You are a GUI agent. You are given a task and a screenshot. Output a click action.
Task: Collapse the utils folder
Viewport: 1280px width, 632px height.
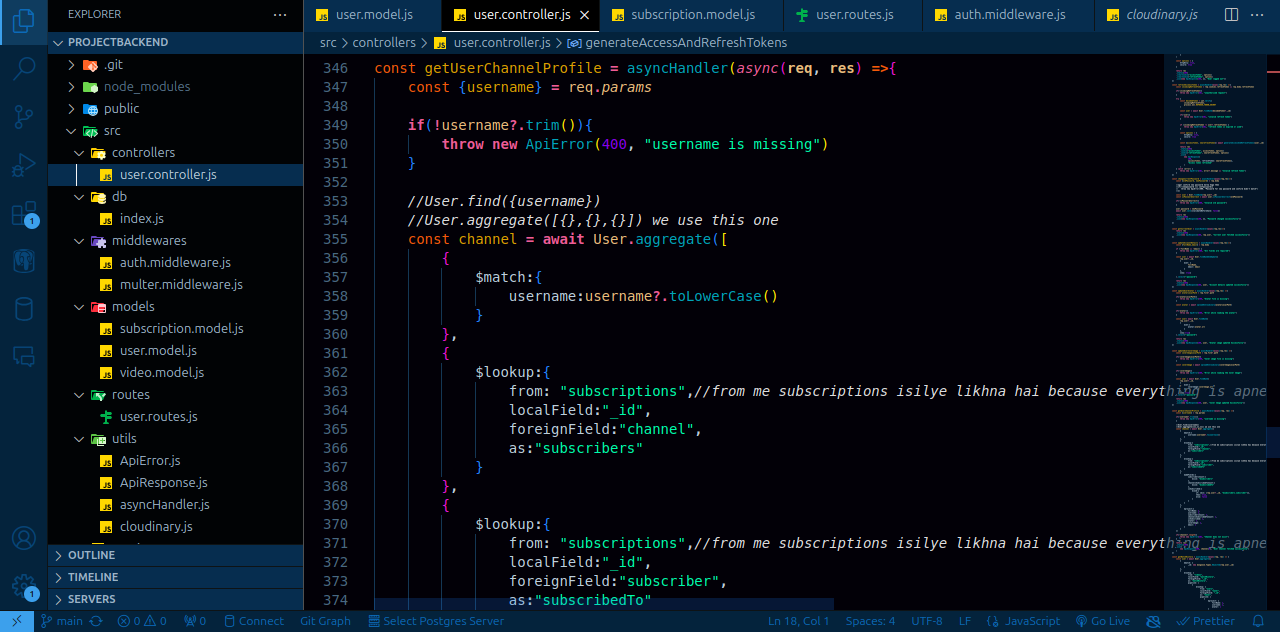(x=80, y=438)
